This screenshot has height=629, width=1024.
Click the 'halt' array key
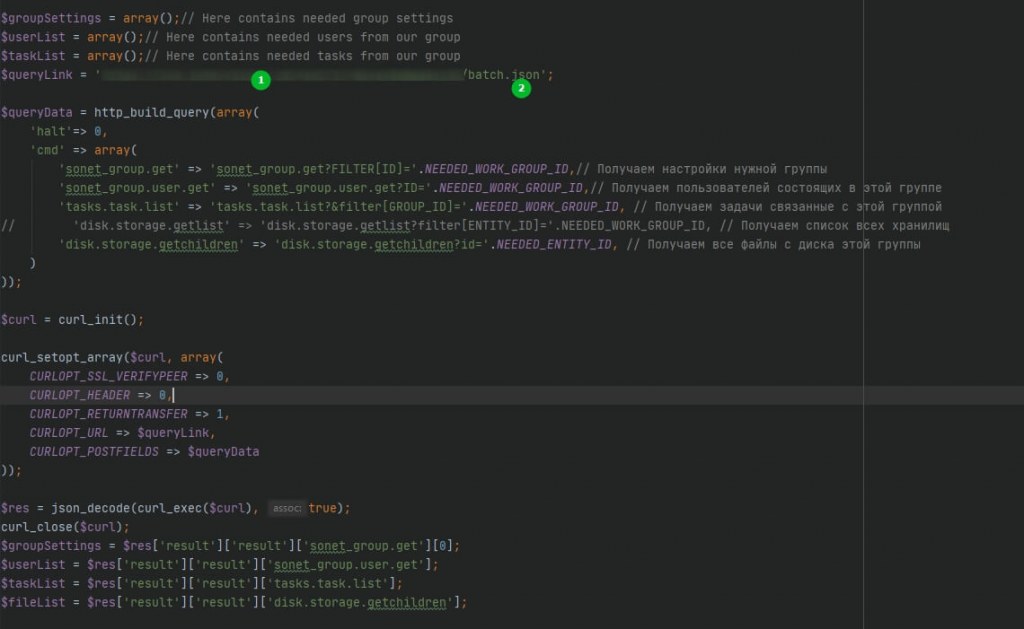[51, 131]
